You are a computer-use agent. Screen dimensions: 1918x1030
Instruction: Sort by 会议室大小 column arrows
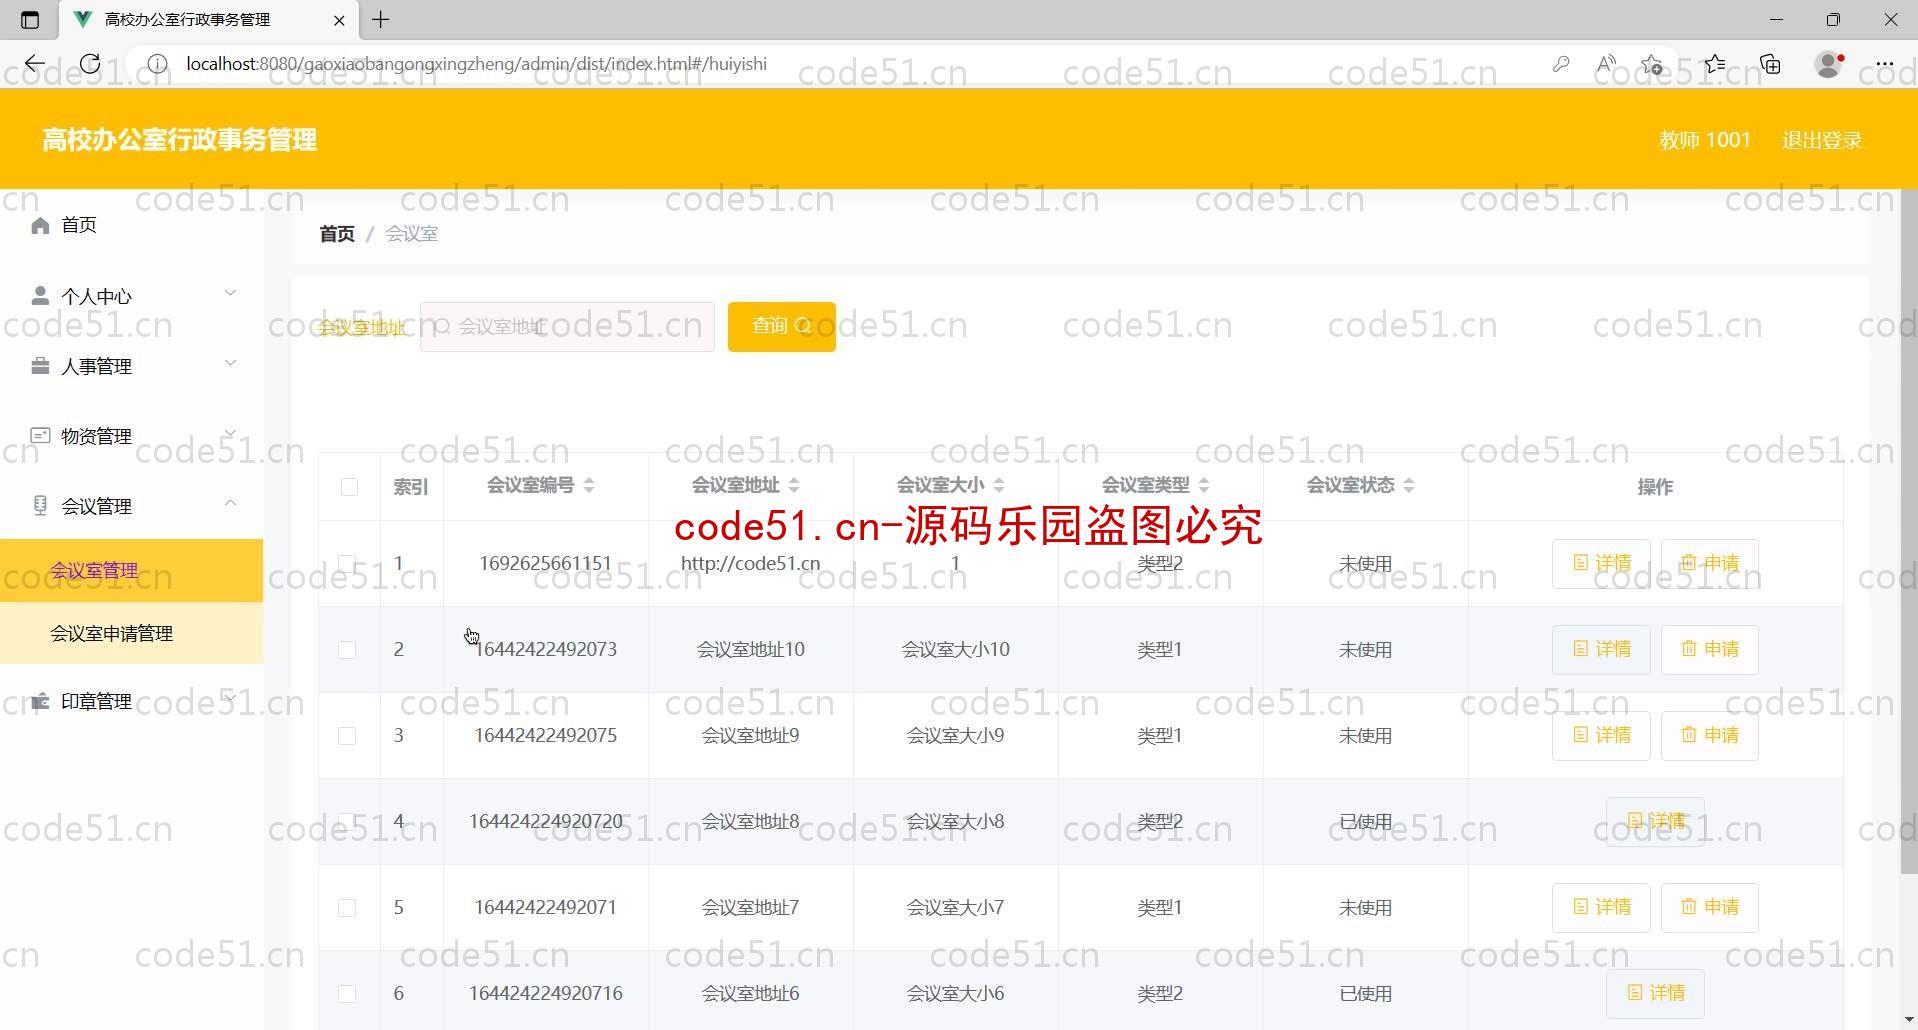pyautogui.click(x=999, y=485)
